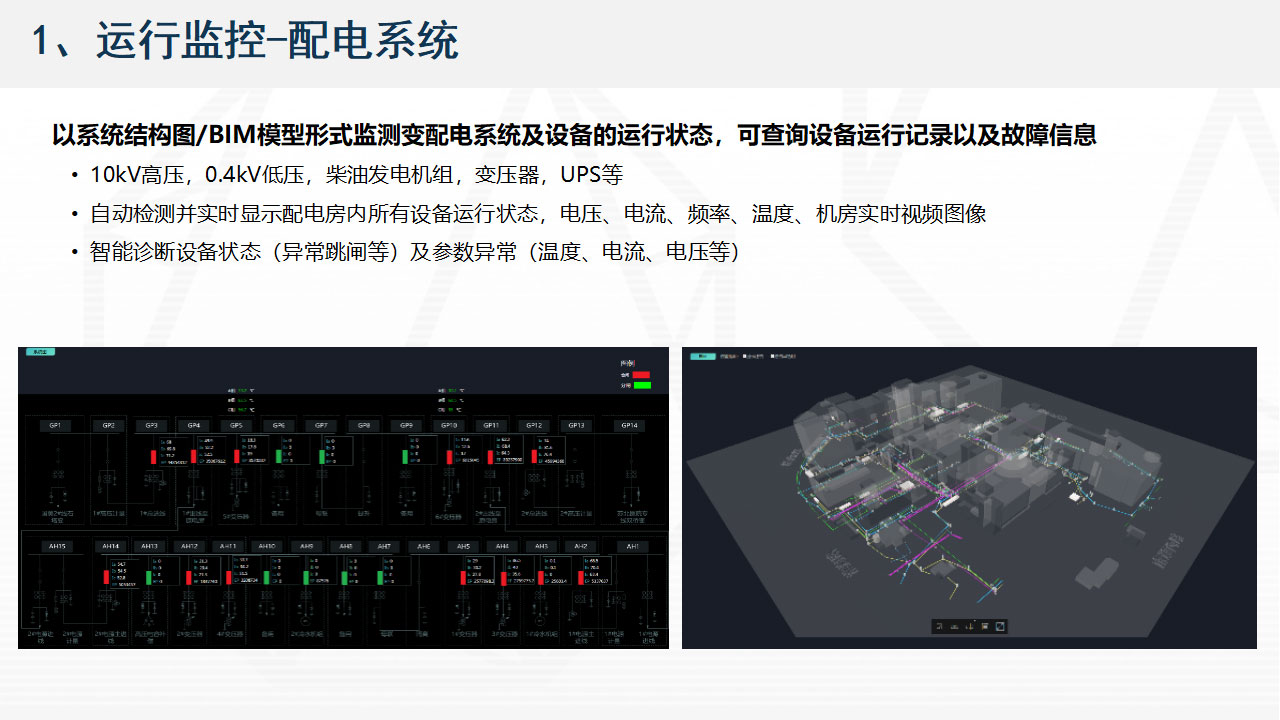Click the first icon in BIM viewer toolbar
Viewport: 1280px width, 720px height.
(x=939, y=626)
